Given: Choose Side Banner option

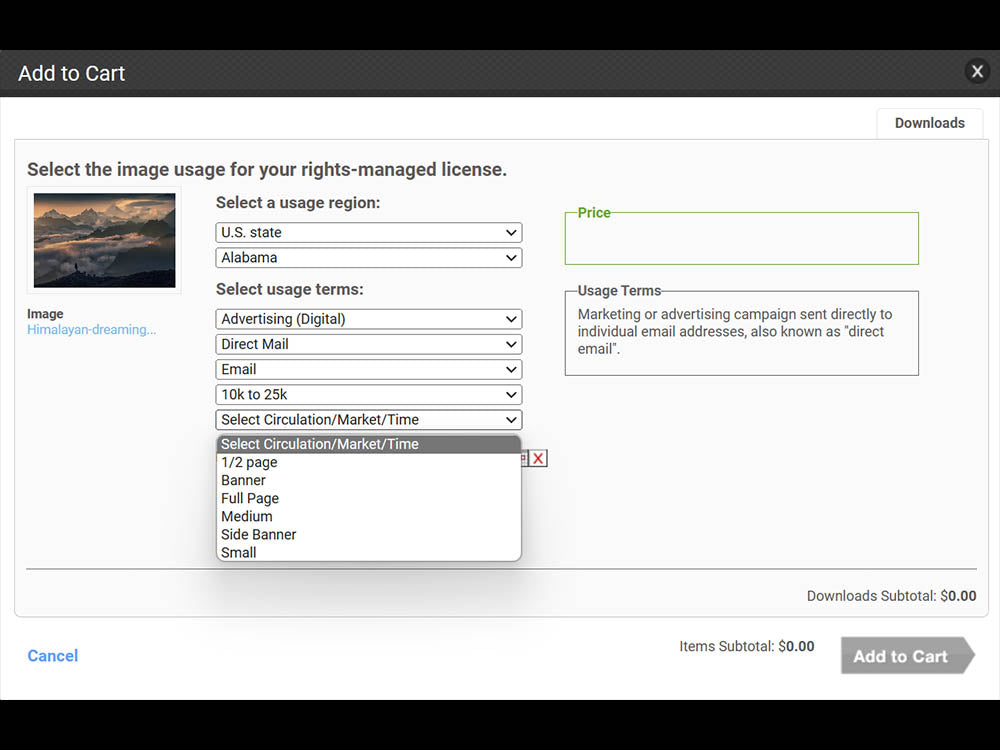Looking at the screenshot, I should click(x=259, y=535).
